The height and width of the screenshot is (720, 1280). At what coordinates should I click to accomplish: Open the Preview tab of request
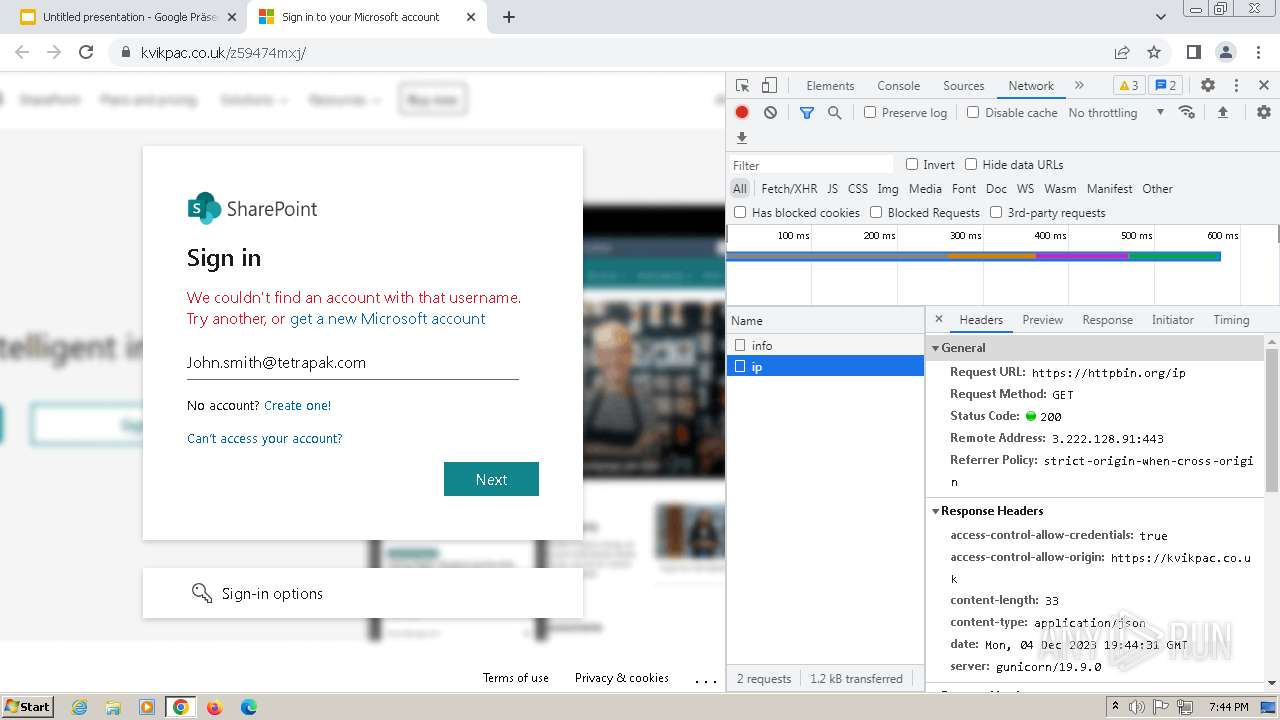pyautogui.click(x=1042, y=320)
